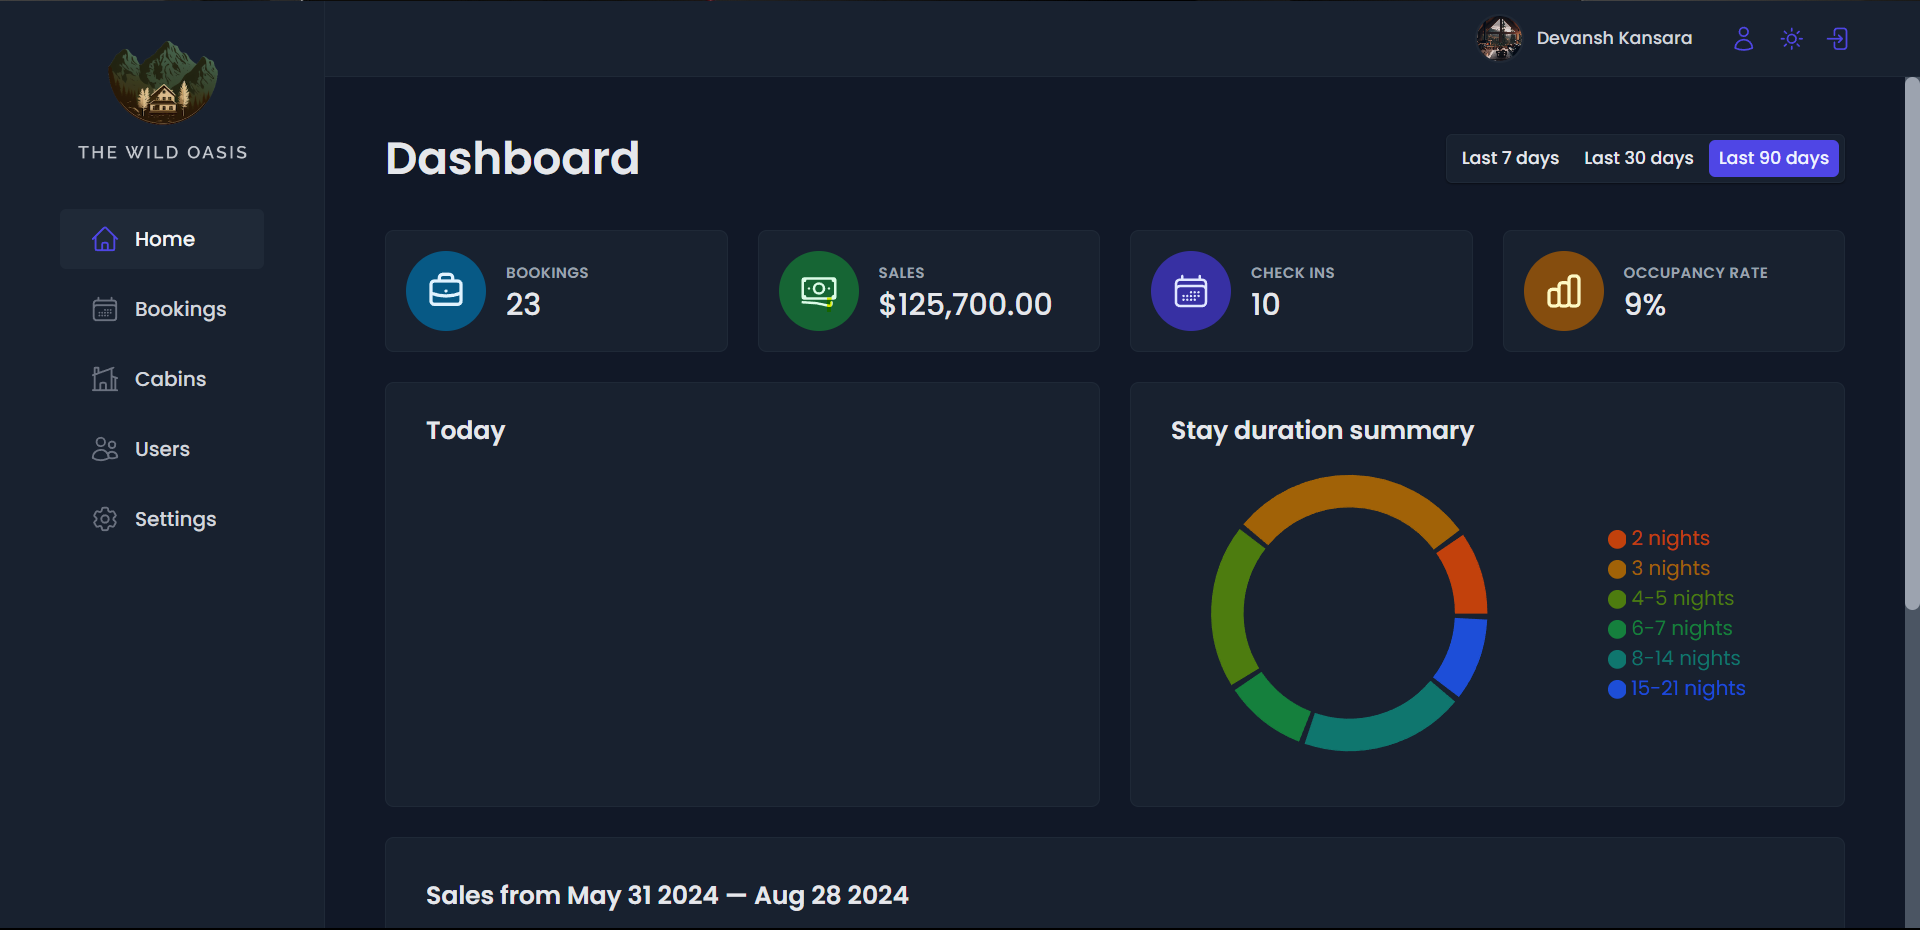Screen dimensions: 1920x930
Task: Click the user account icon in header
Action: [1743, 39]
